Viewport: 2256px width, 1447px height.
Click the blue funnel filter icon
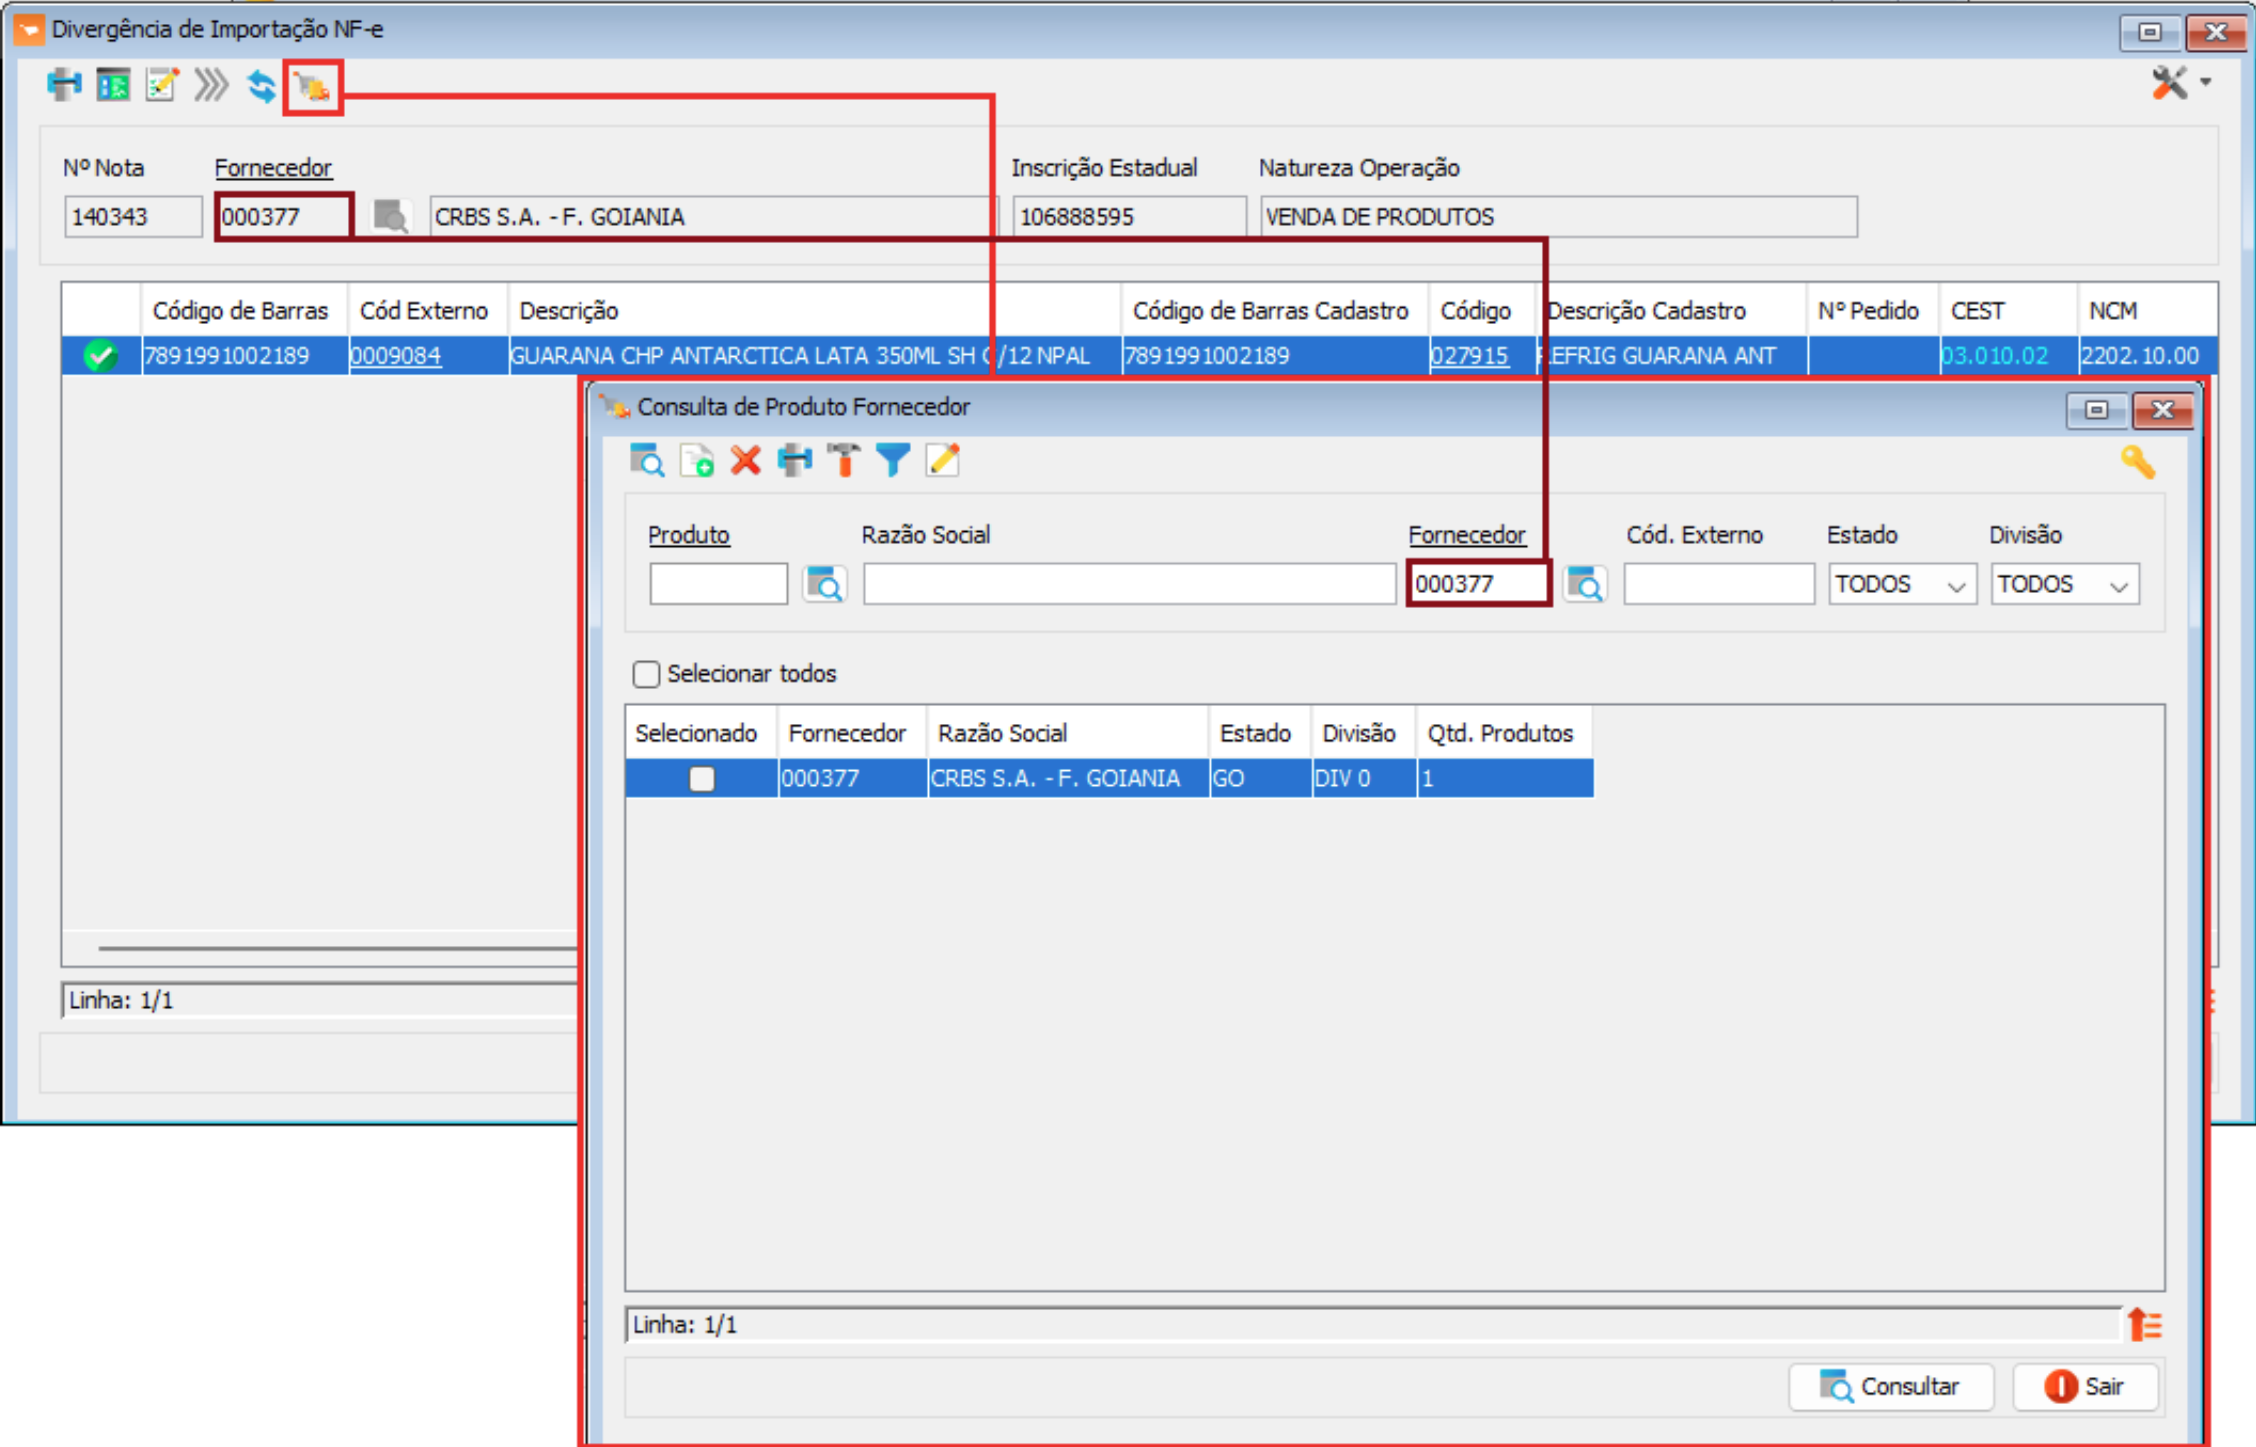892,461
